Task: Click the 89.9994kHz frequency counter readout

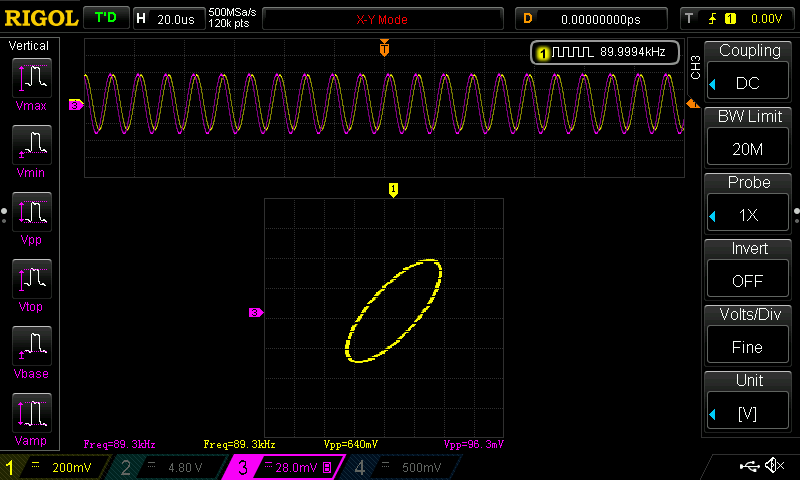Action: coord(633,52)
